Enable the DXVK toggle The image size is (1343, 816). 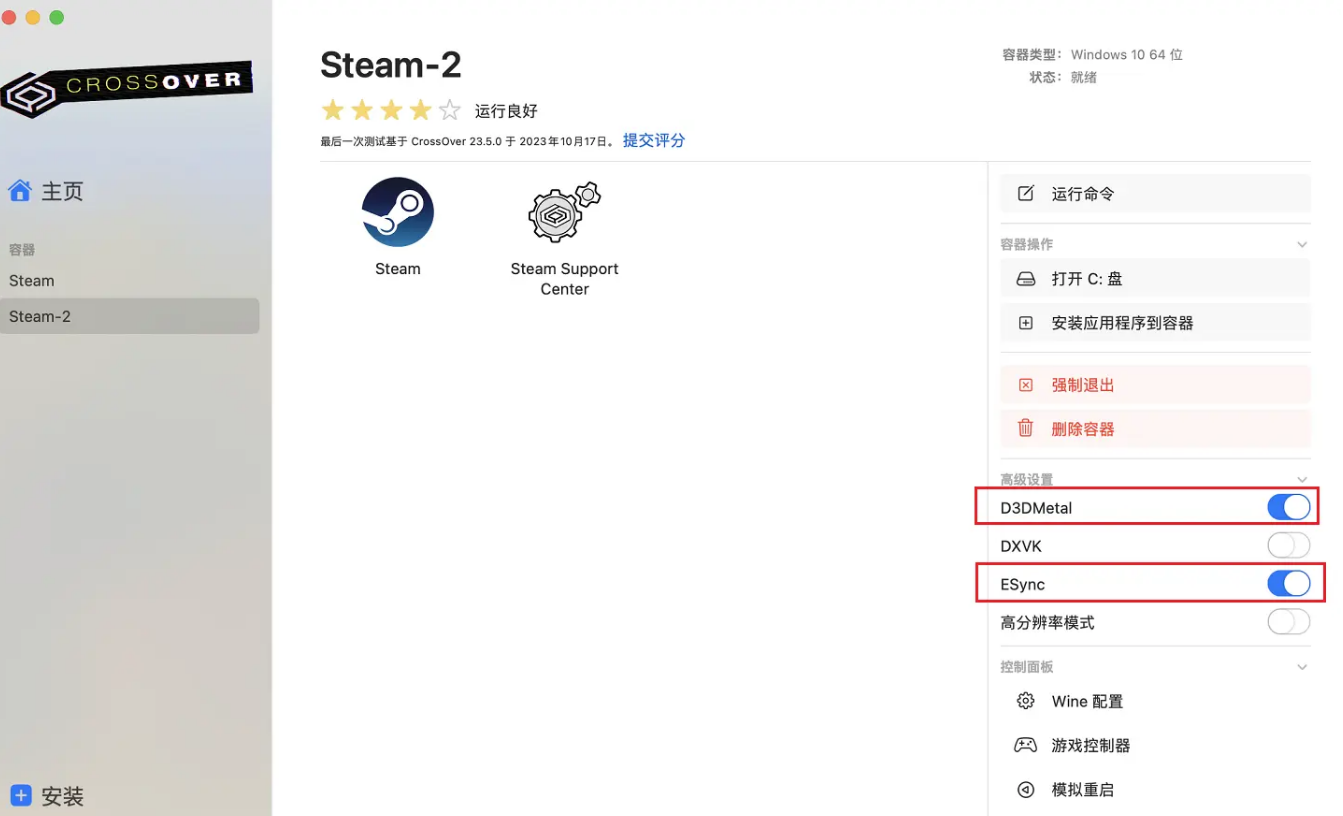(x=1288, y=546)
